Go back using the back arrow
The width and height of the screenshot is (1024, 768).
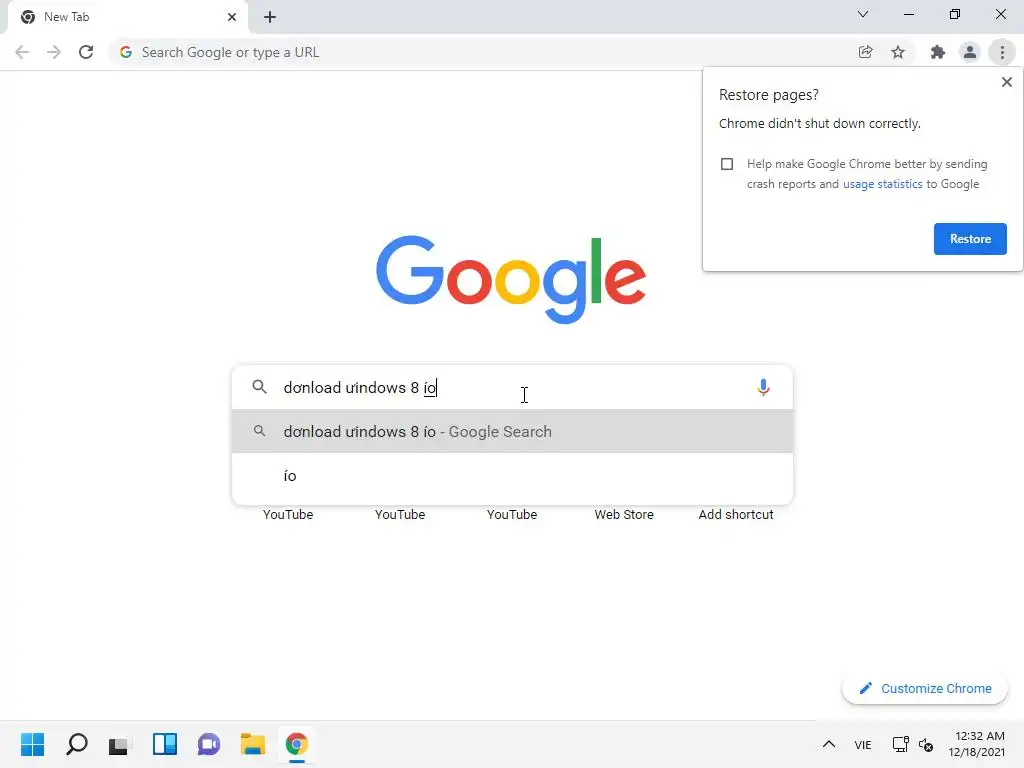(x=22, y=52)
